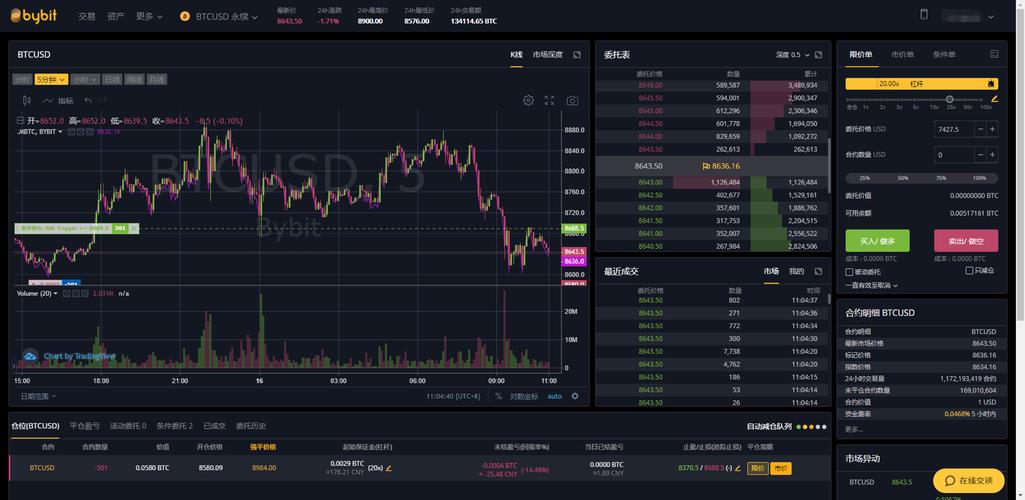
Task: Click the green 买入/做多 button
Action: click(877, 241)
